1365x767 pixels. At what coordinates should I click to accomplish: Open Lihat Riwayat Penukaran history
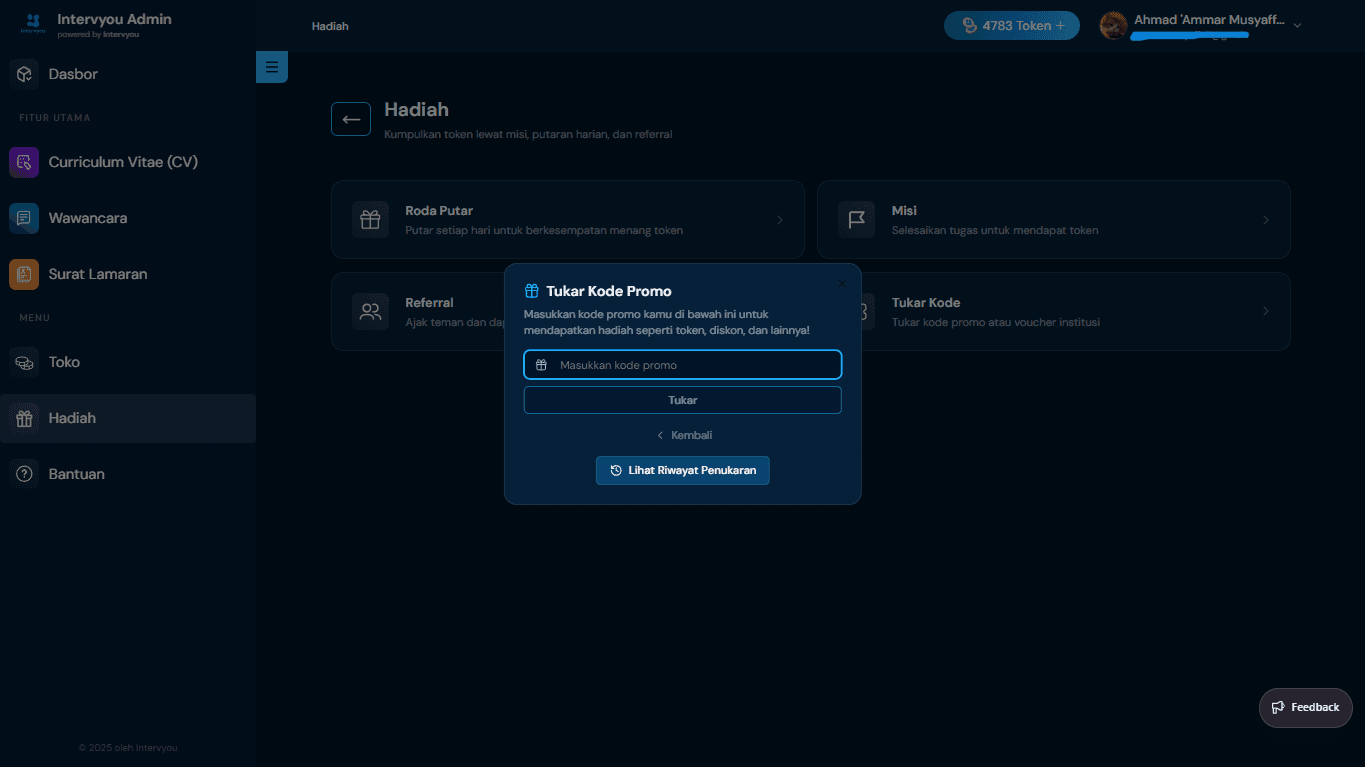[x=683, y=470]
